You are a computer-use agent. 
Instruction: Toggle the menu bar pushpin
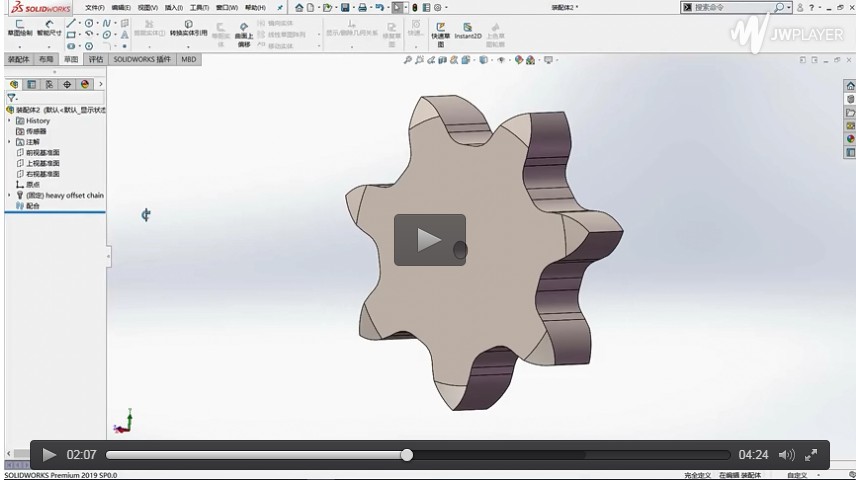[x=280, y=7]
